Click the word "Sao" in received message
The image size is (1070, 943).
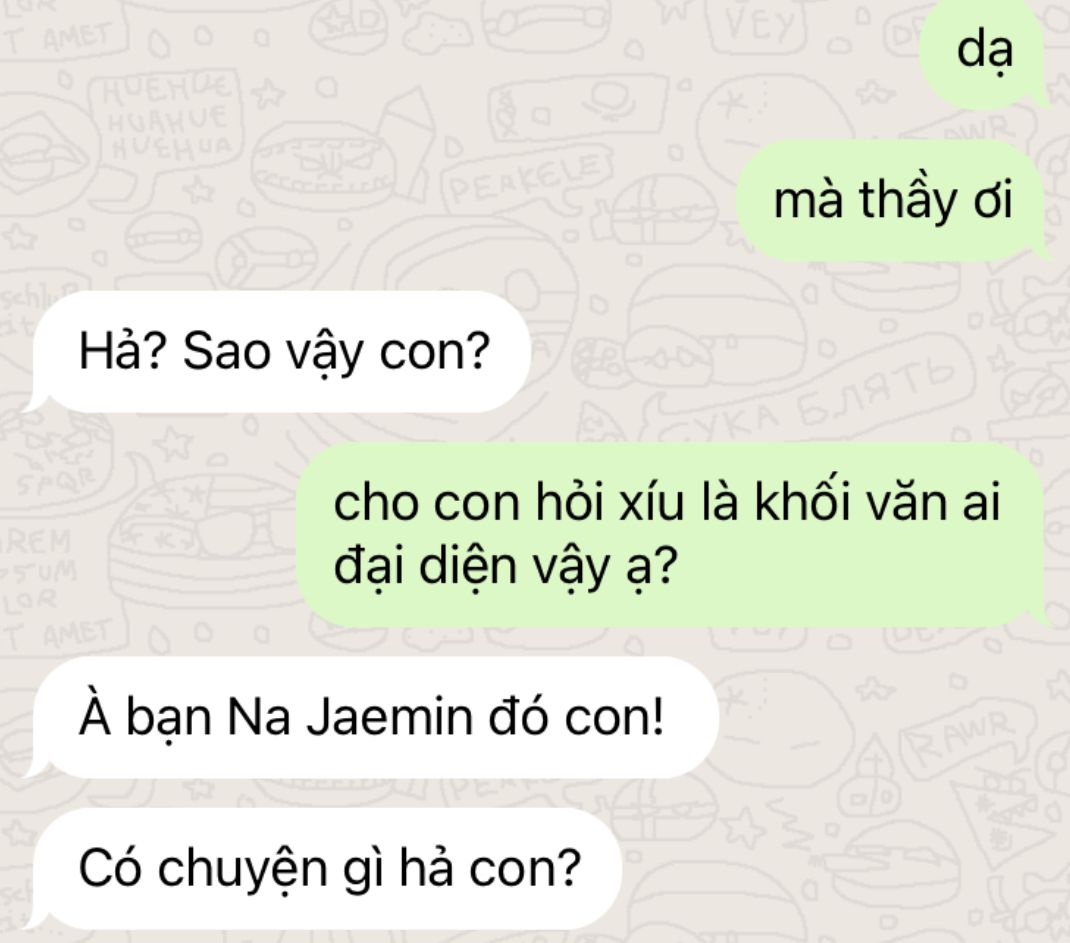pos(226,352)
